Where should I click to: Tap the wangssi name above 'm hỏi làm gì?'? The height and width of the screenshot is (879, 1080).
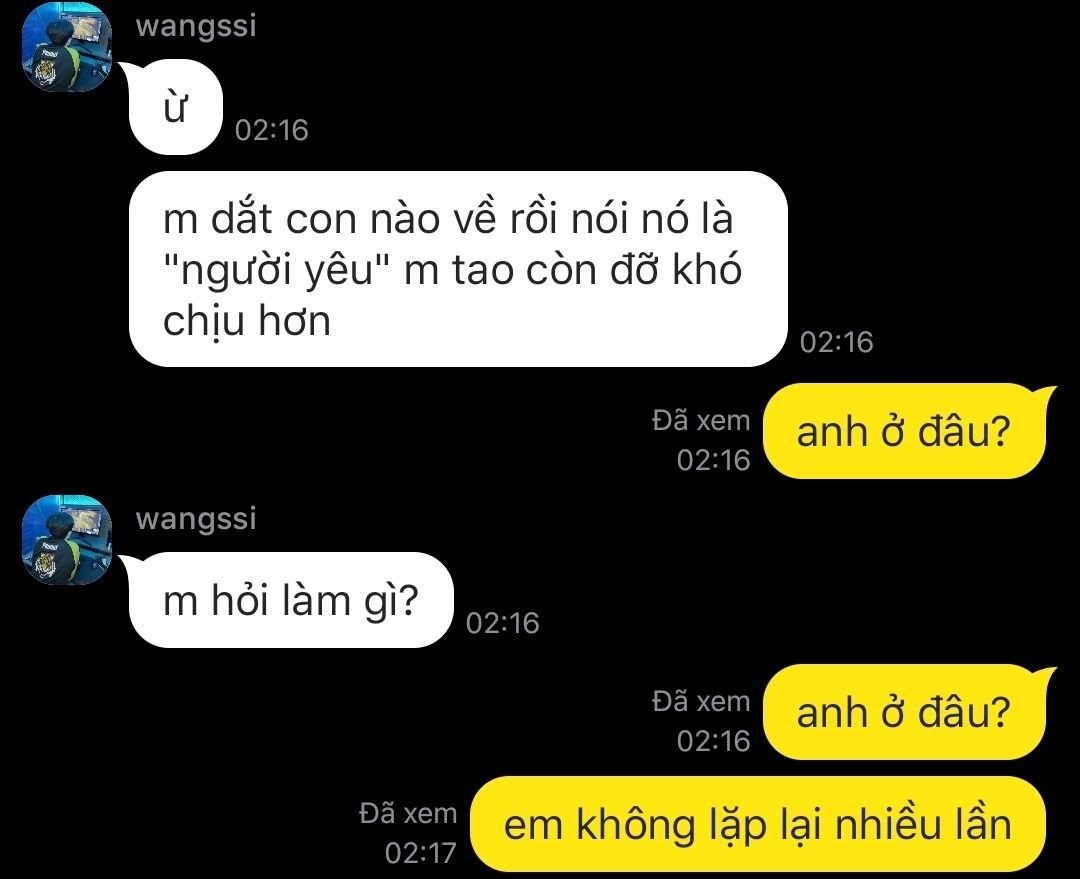[196, 519]
